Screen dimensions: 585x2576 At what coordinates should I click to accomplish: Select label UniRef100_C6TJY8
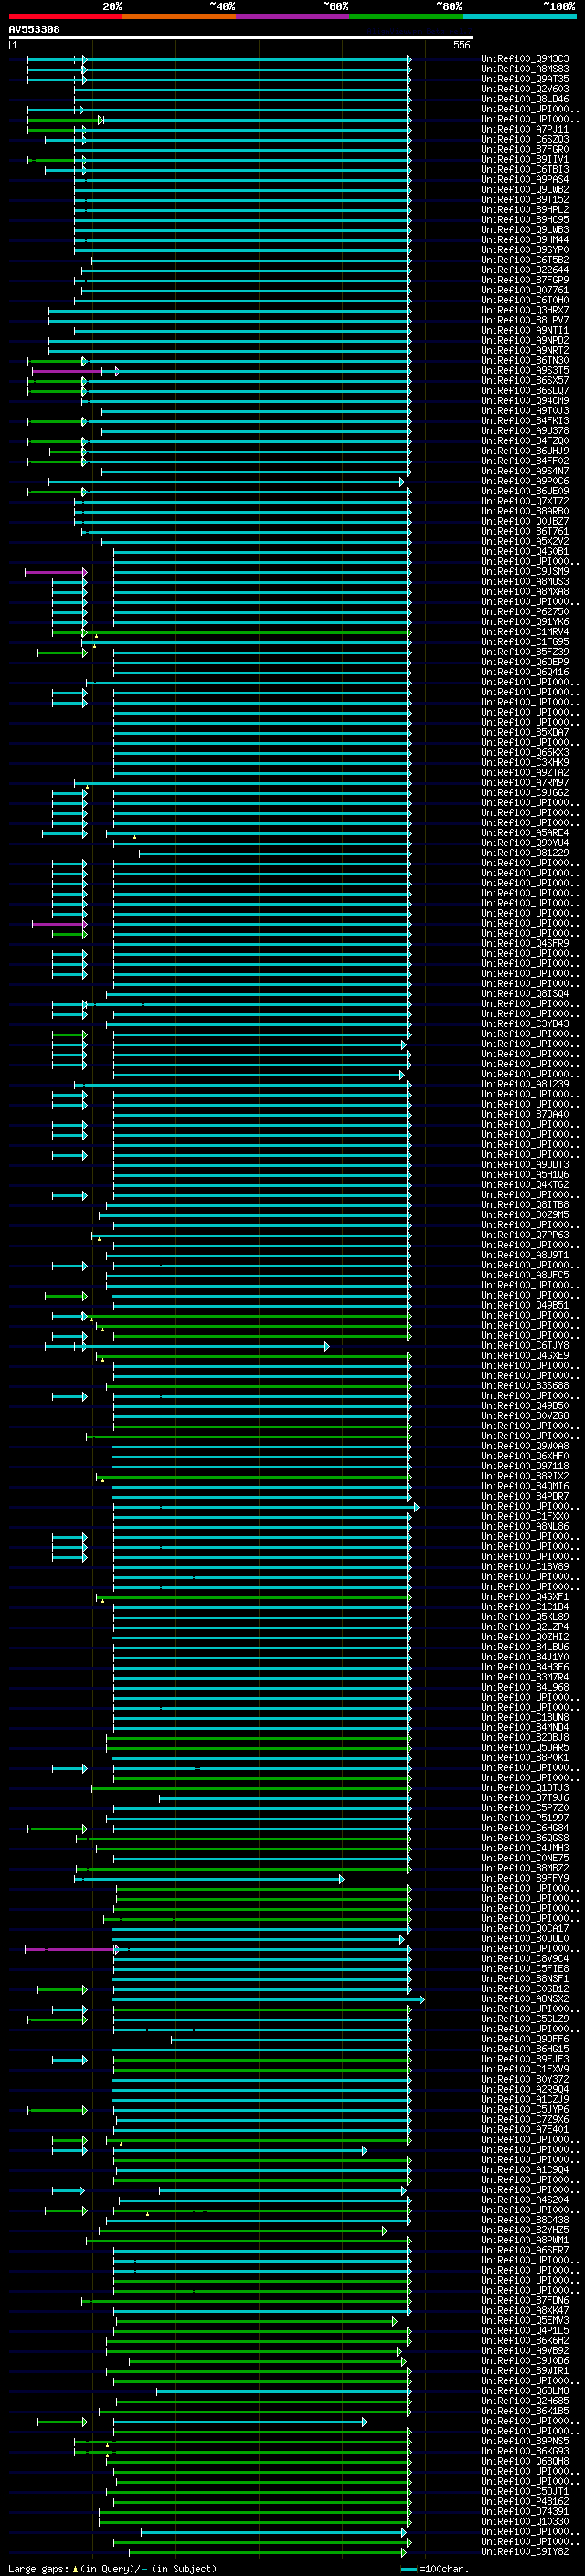coord(525,1345)
